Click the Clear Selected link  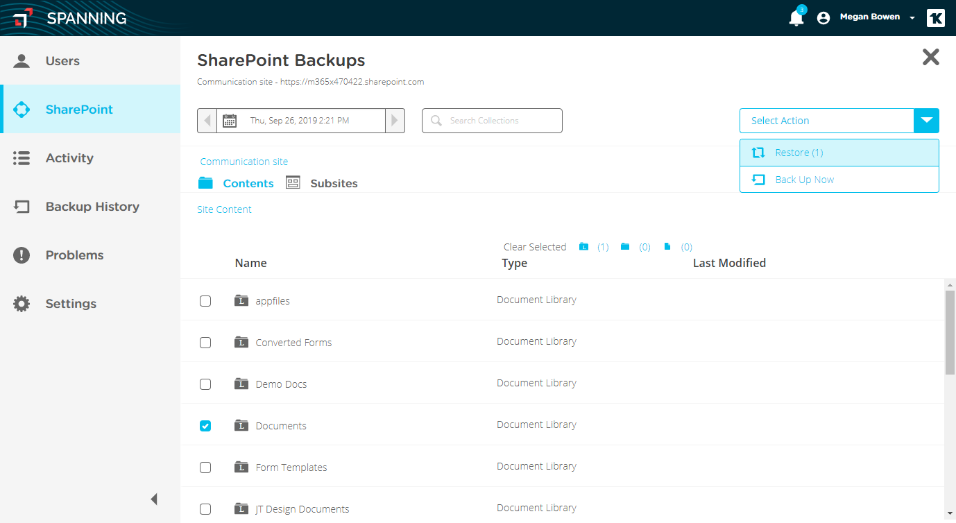535,247
